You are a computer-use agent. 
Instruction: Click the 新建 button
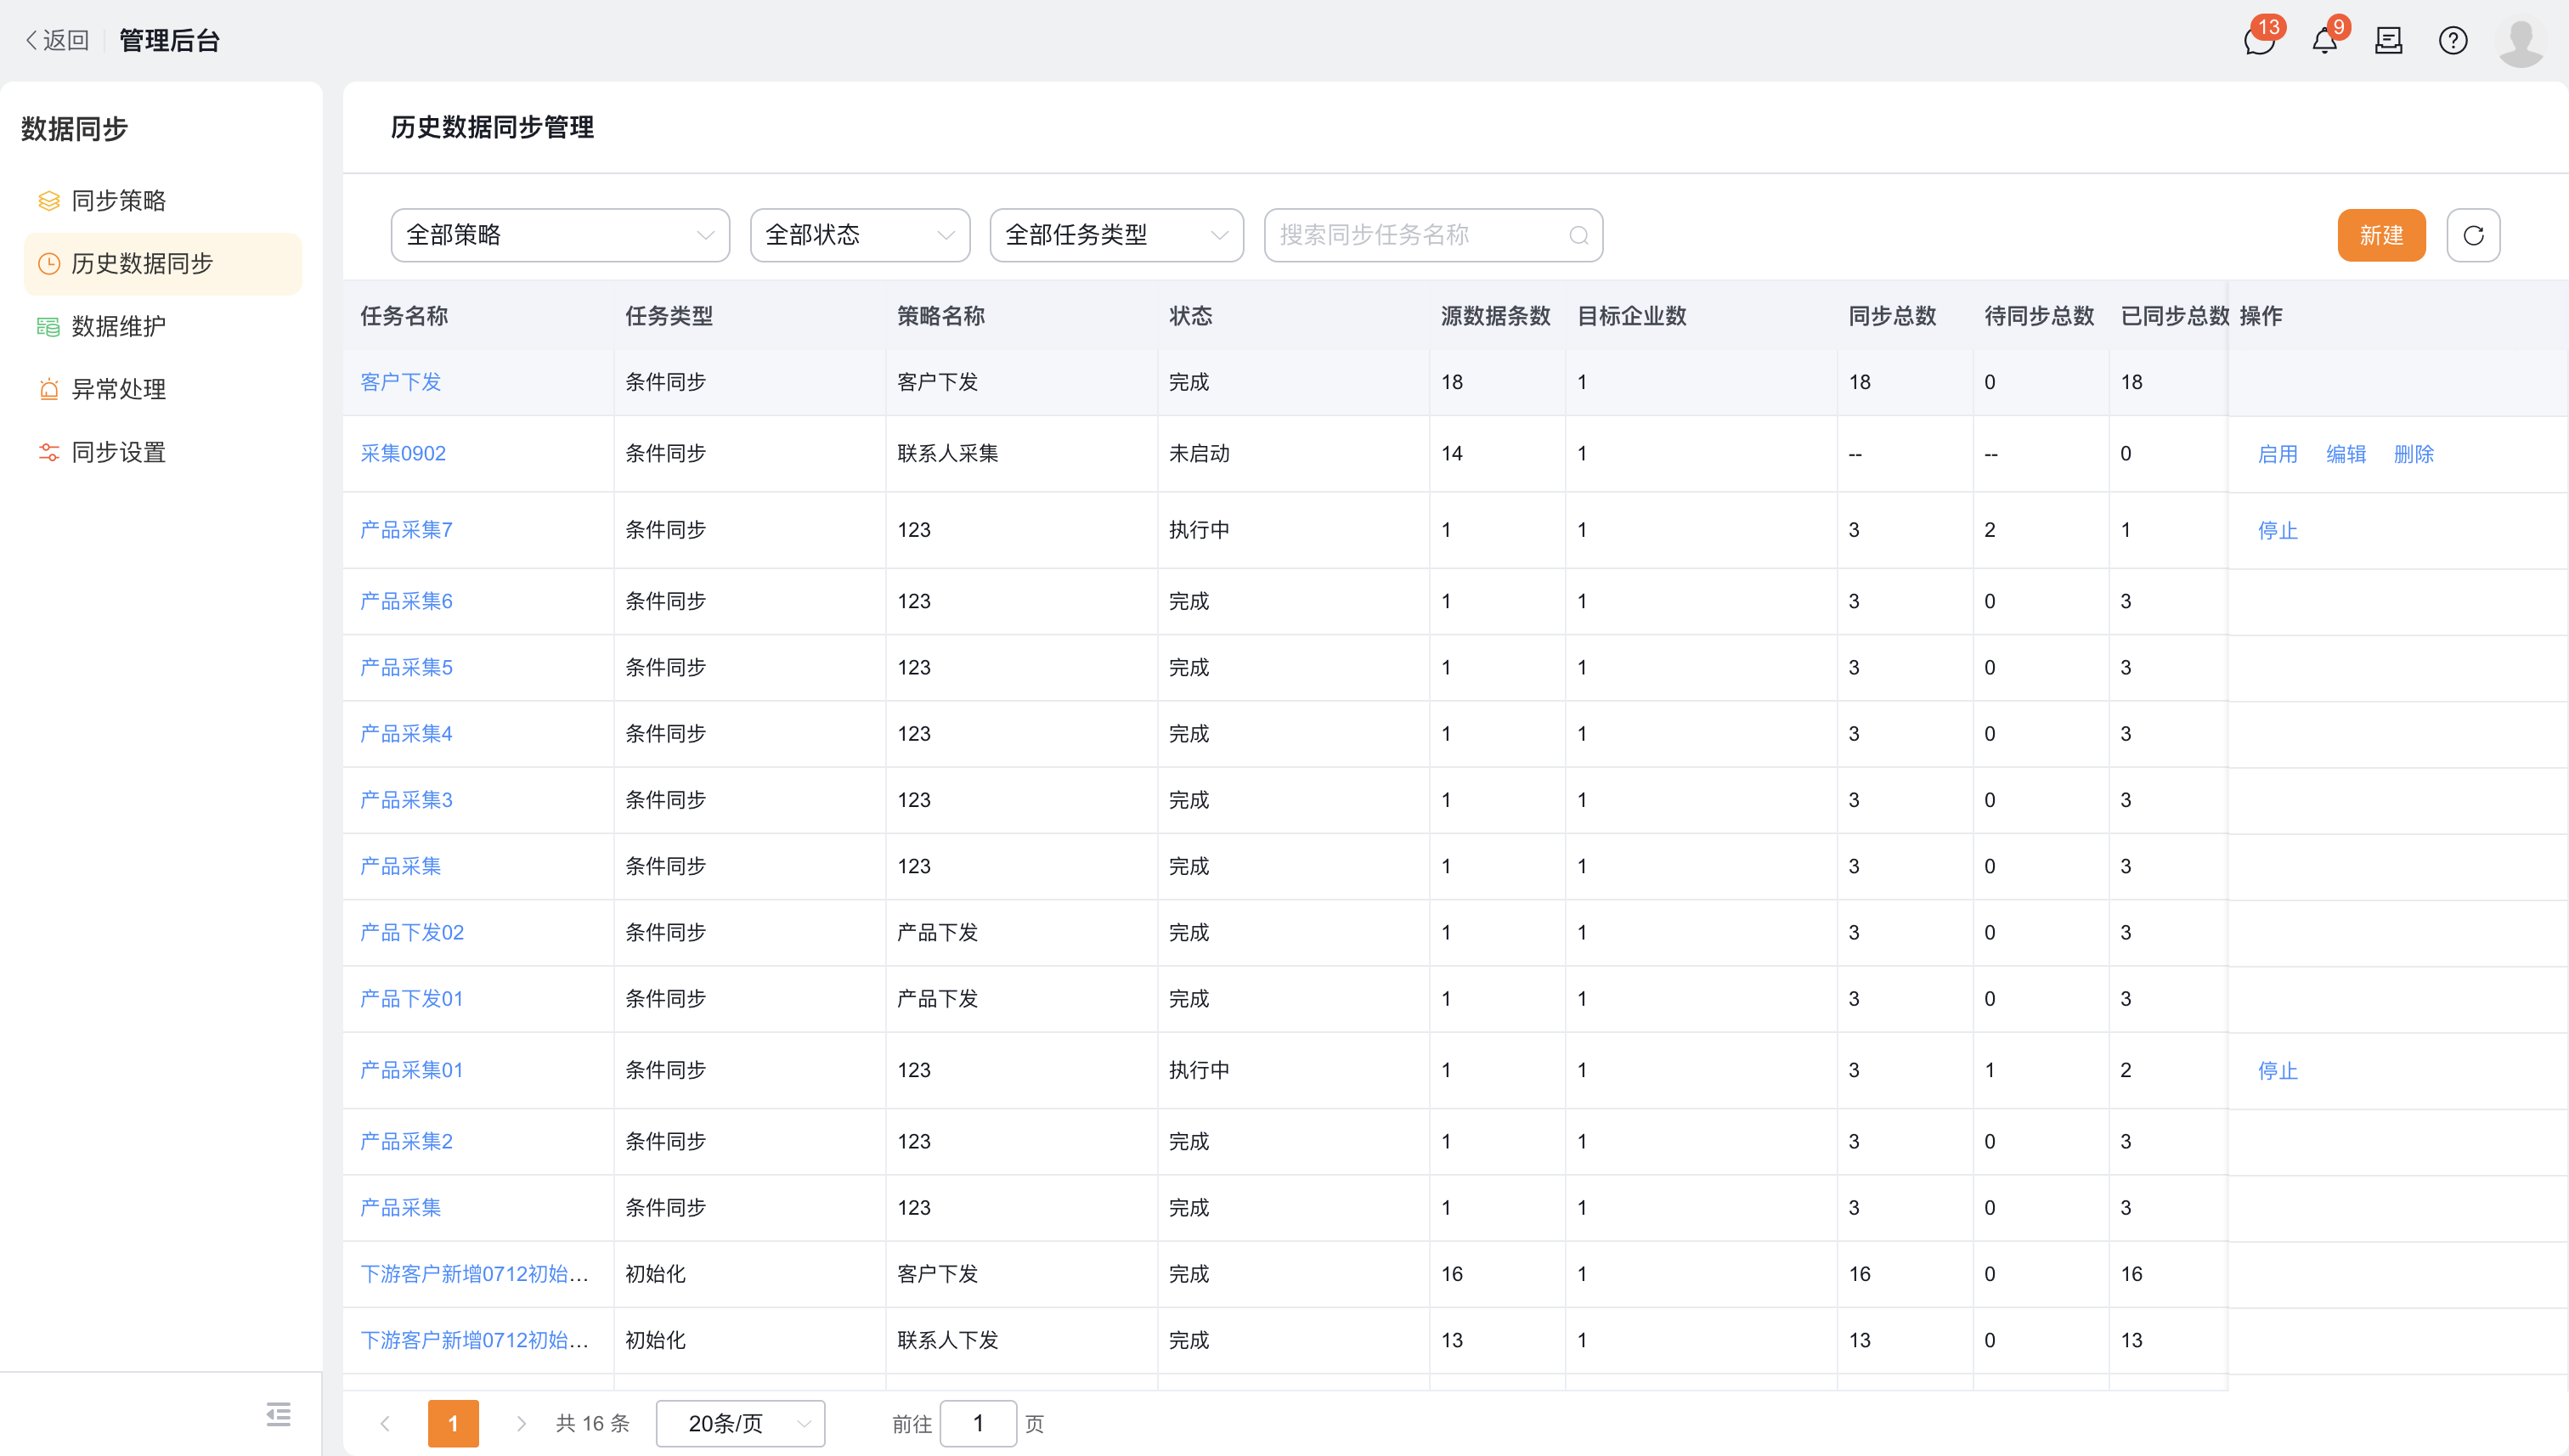(2381, 235)
